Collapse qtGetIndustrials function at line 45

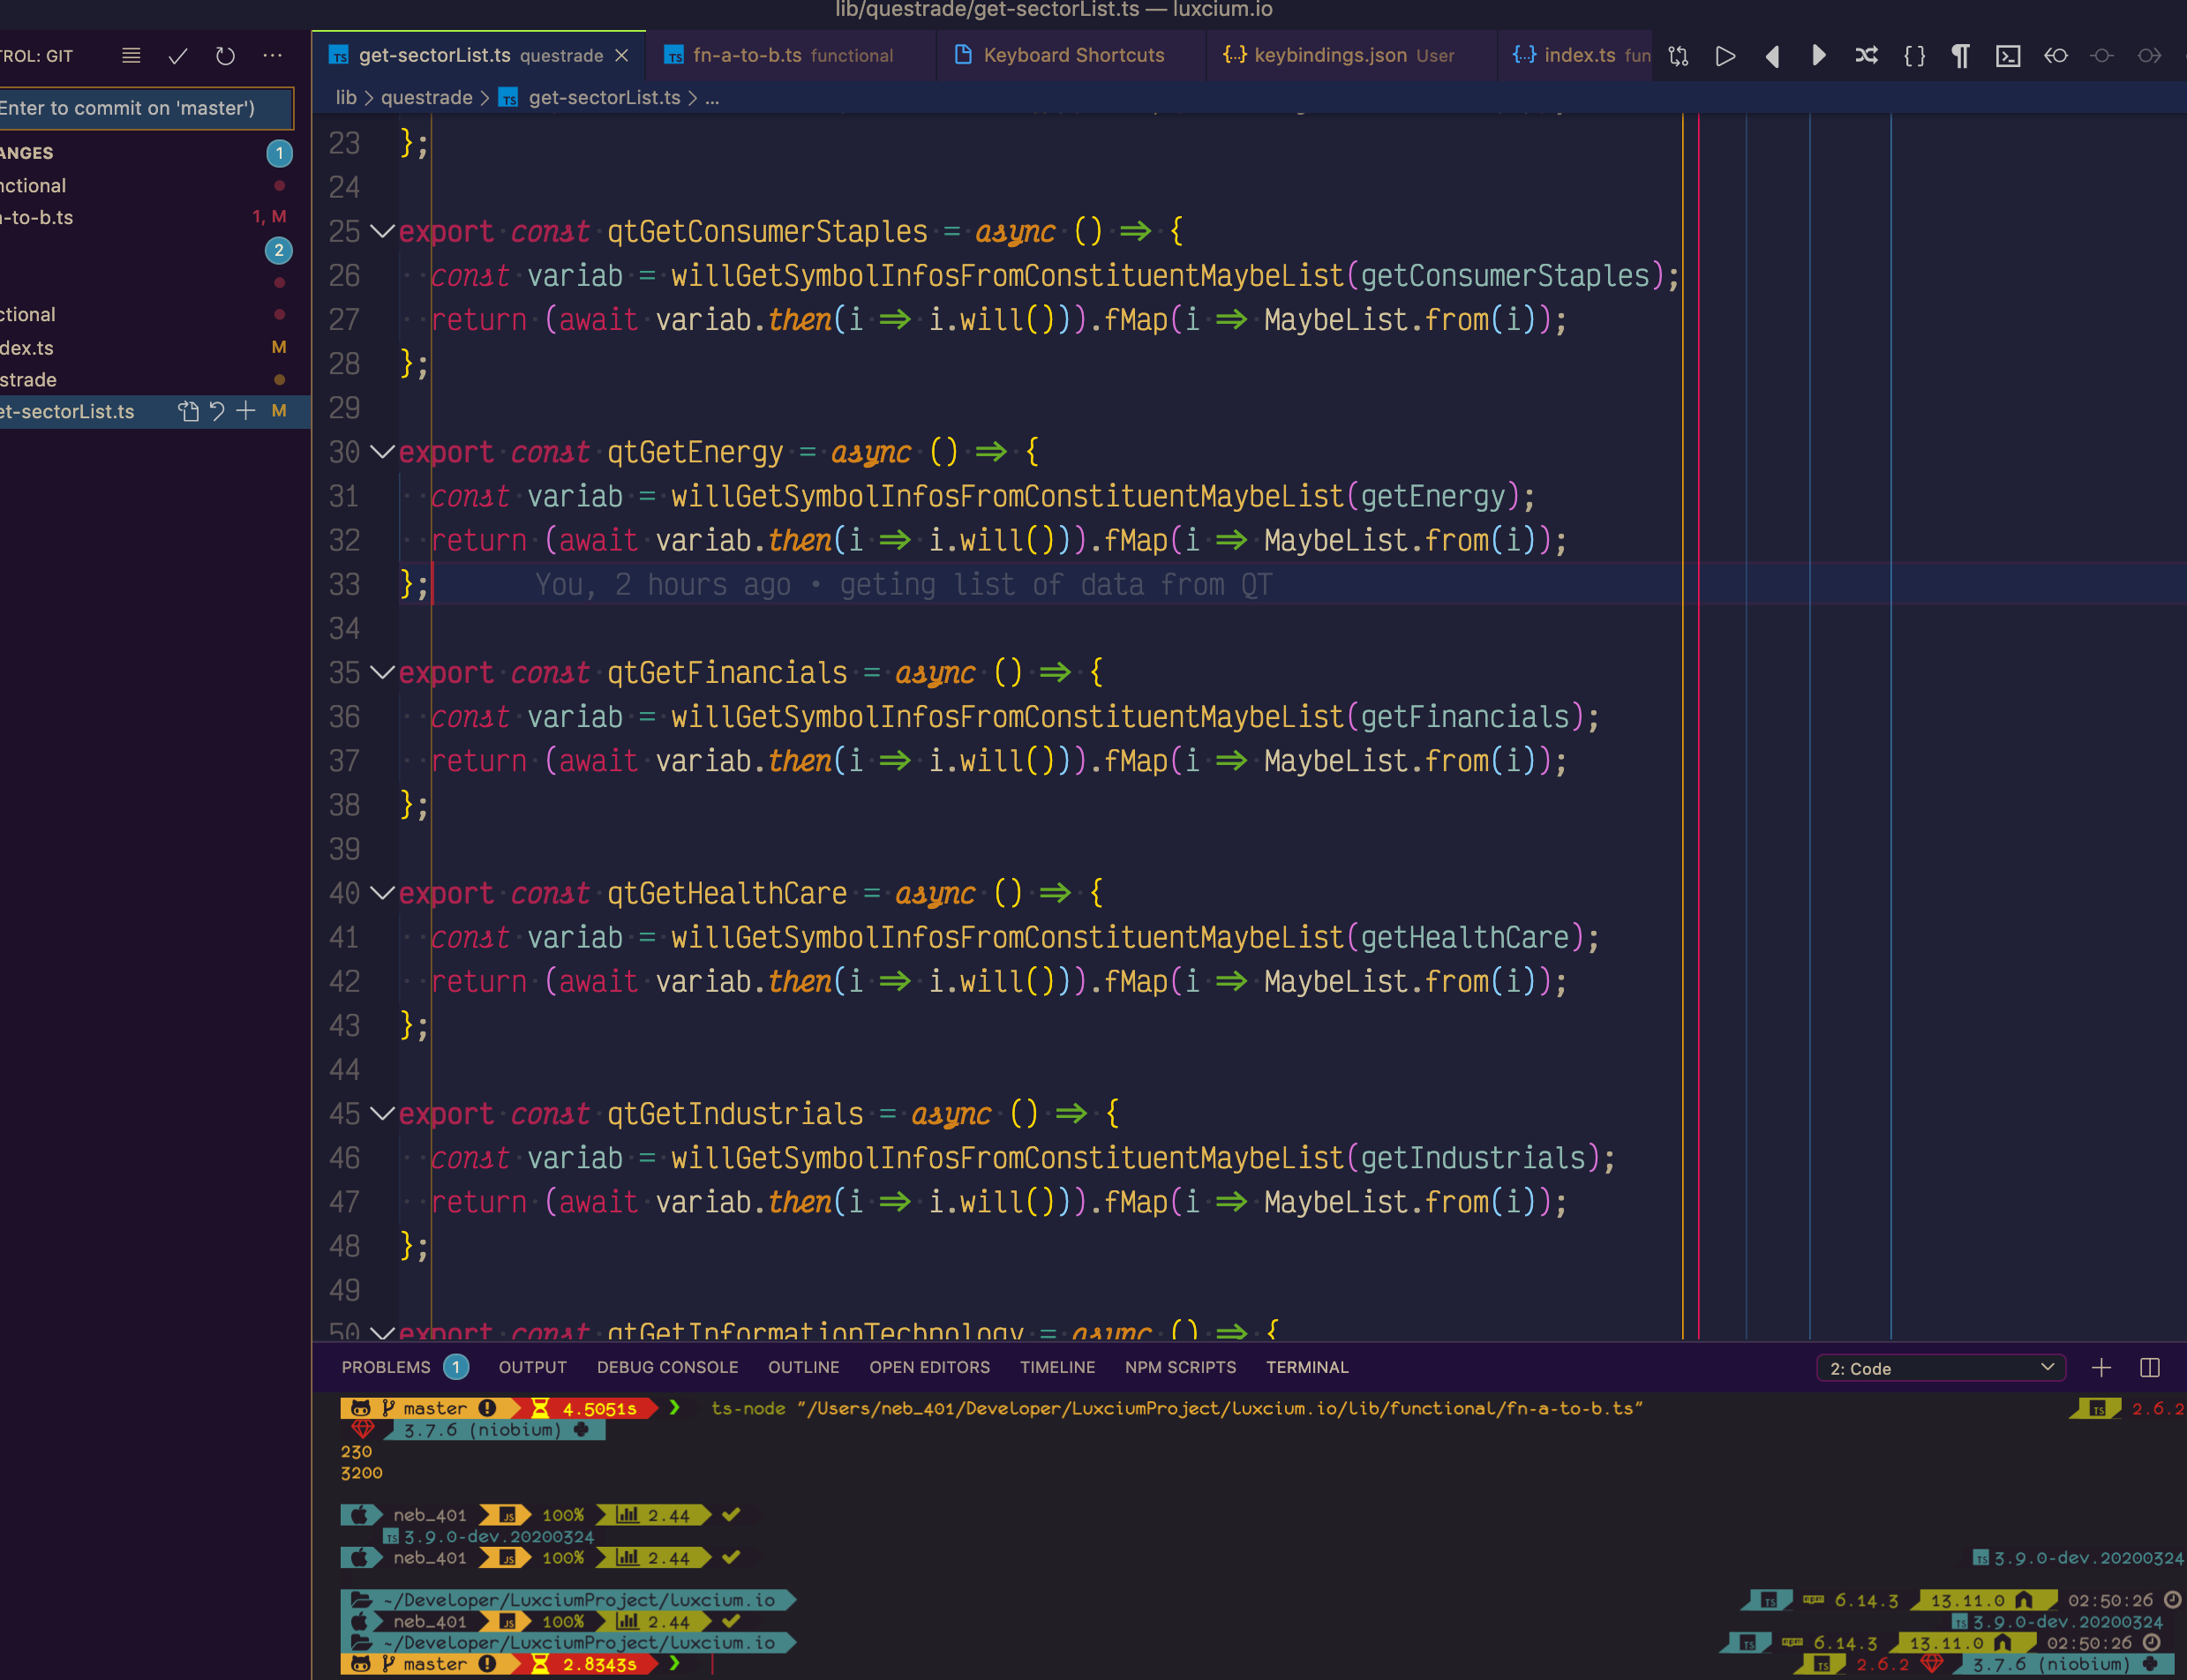click(382, 1113)
